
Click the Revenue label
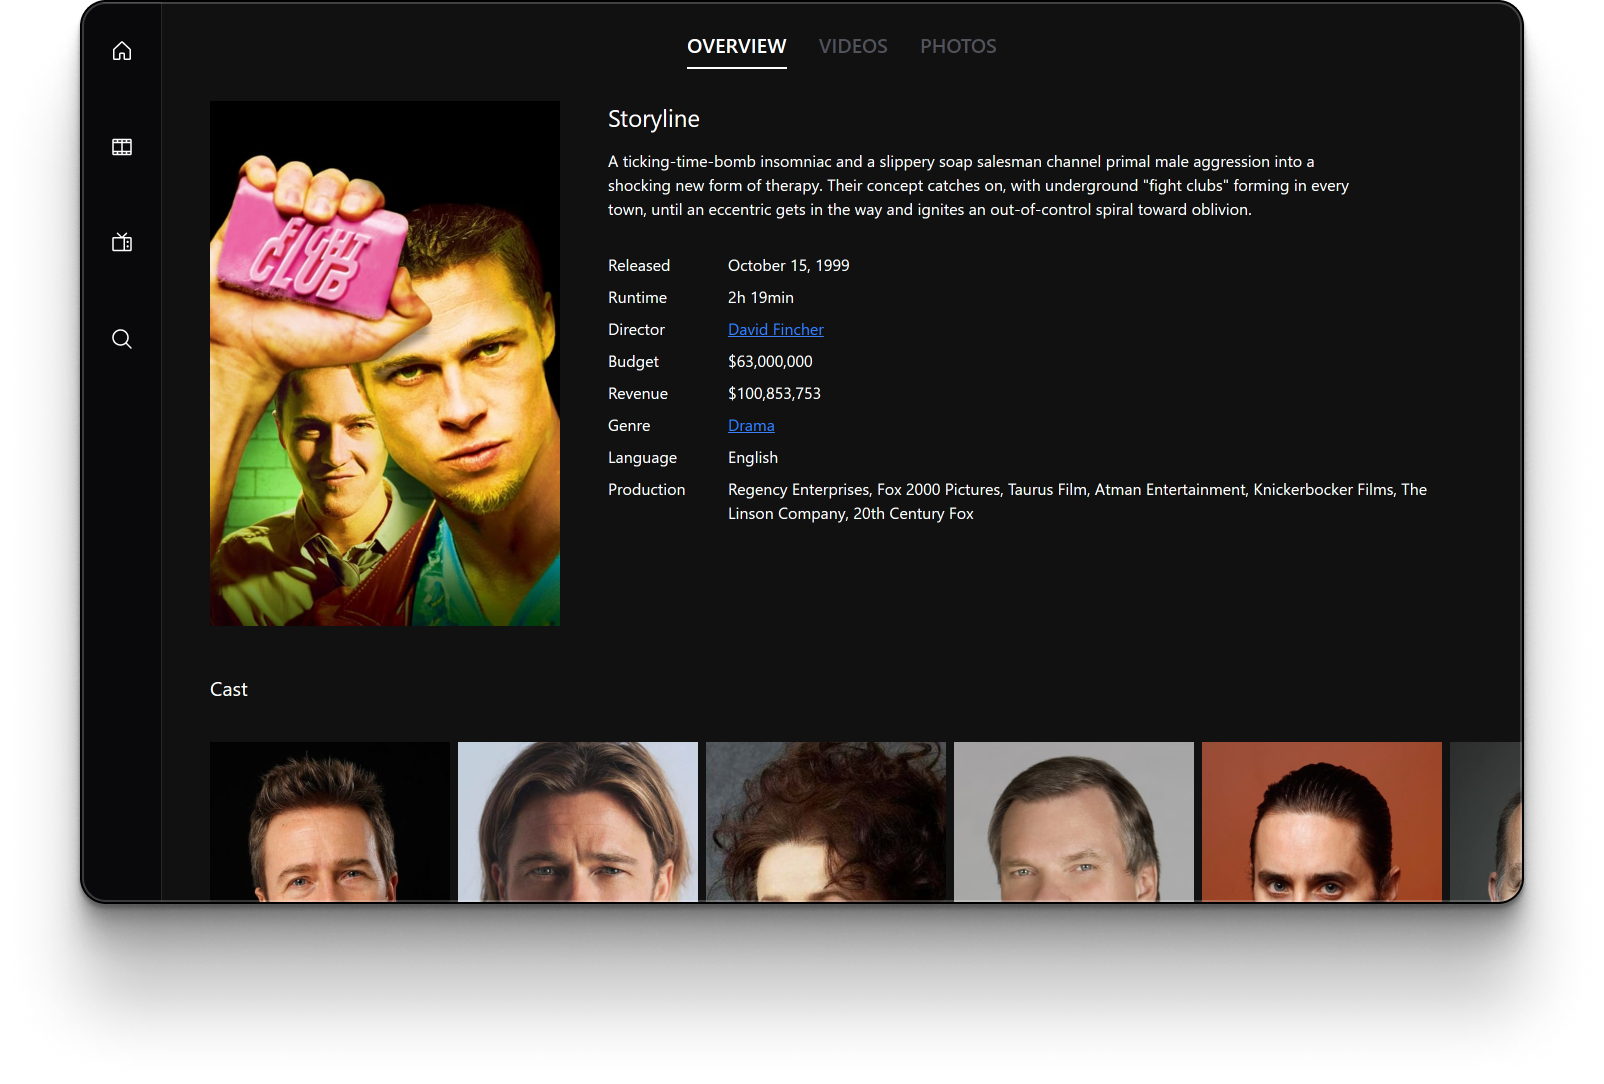point(638,394)
